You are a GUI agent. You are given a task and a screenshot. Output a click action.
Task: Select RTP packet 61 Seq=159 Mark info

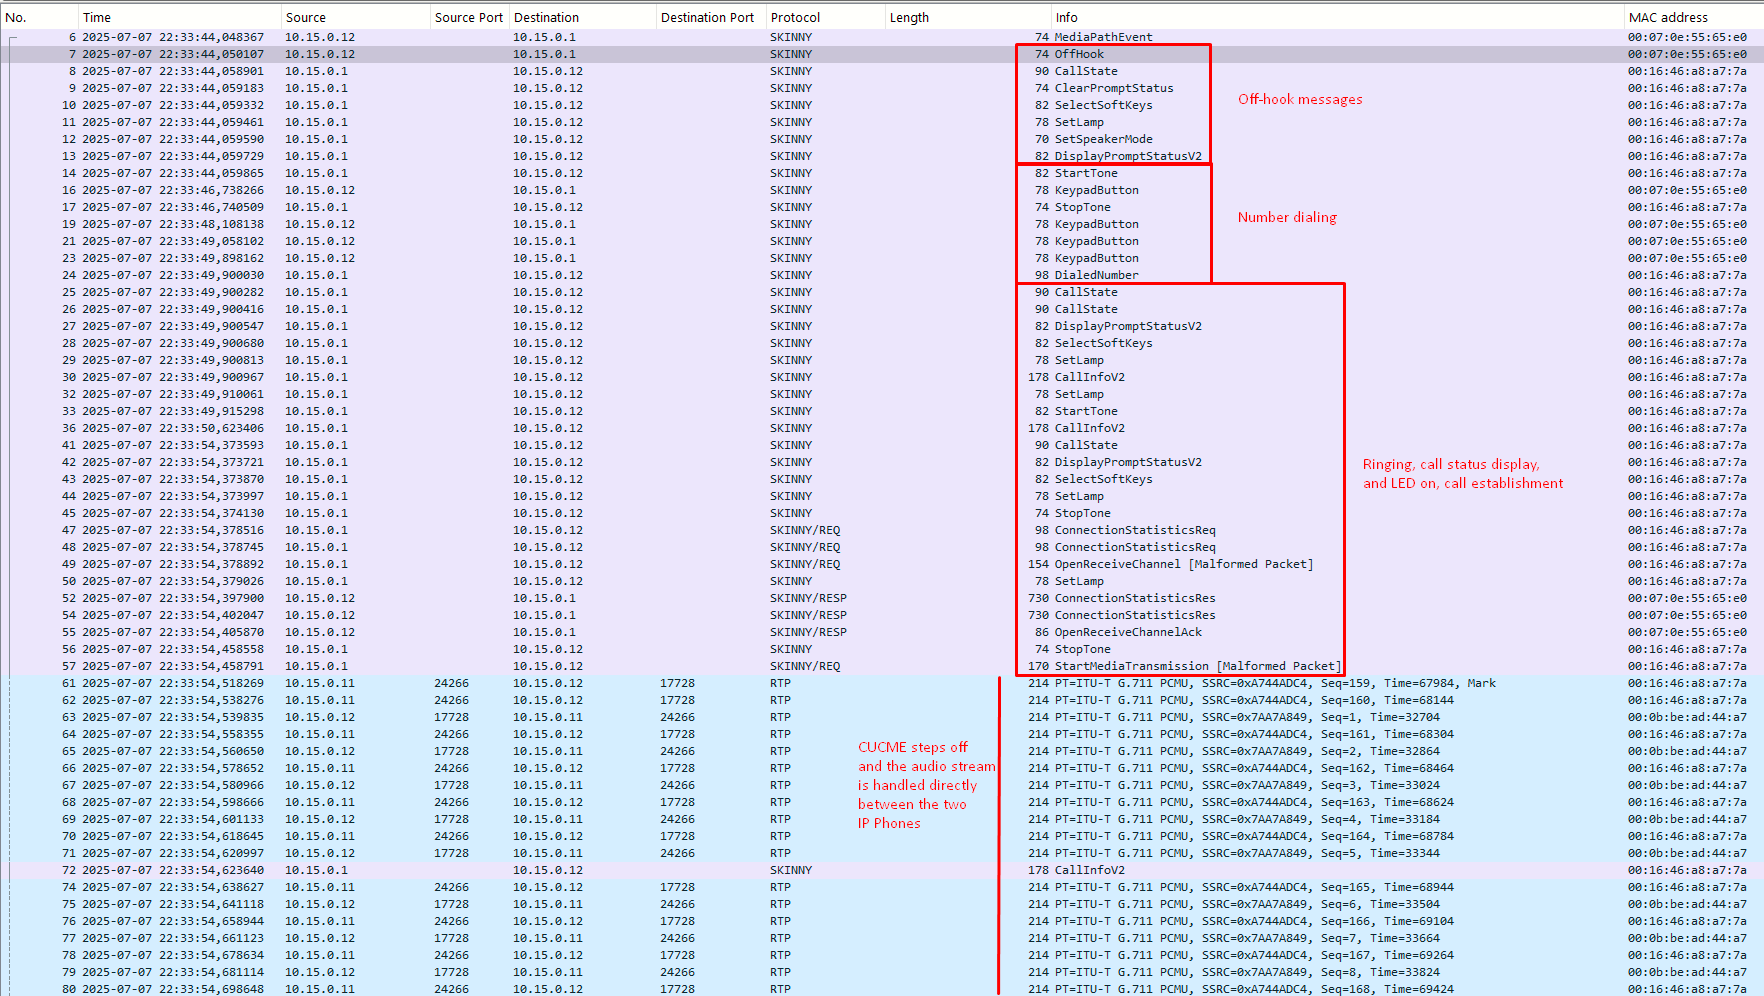(x=1275, y=683)
